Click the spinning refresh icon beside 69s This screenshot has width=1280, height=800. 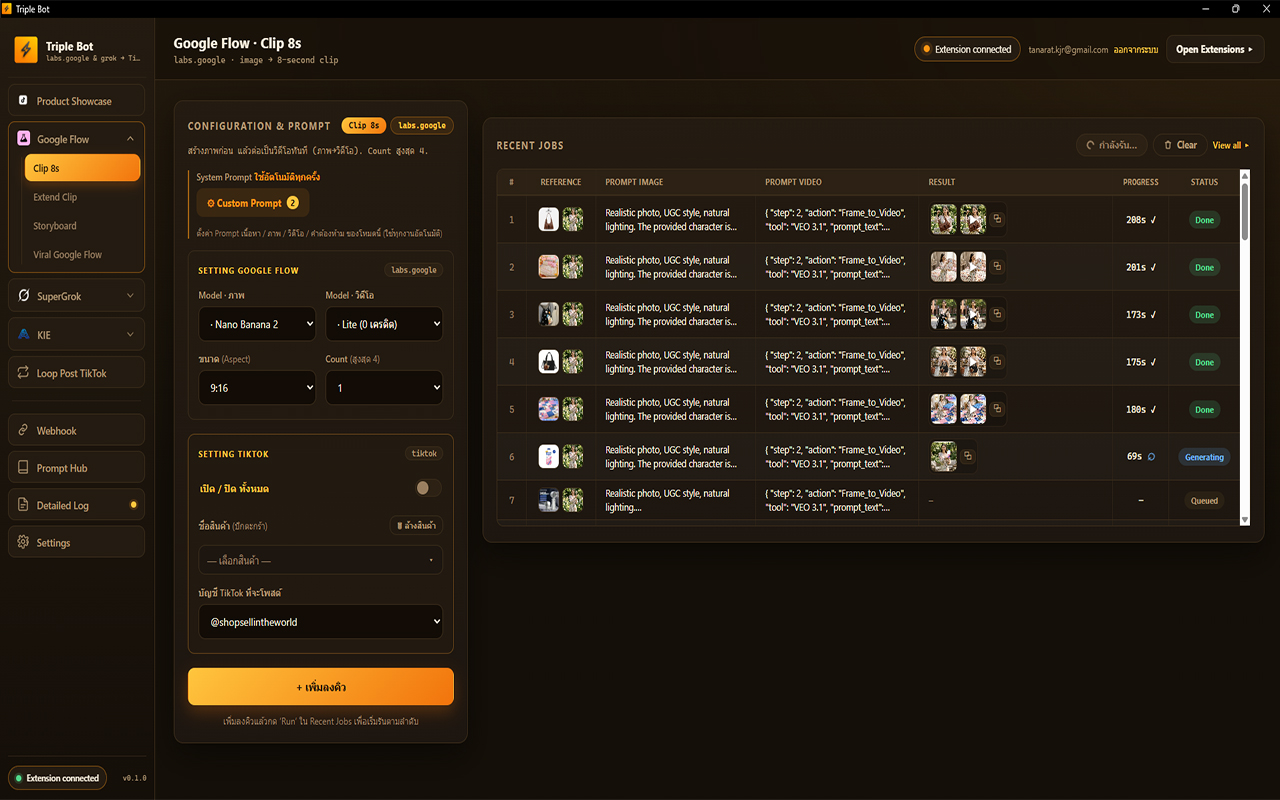tap(1151, 457)
